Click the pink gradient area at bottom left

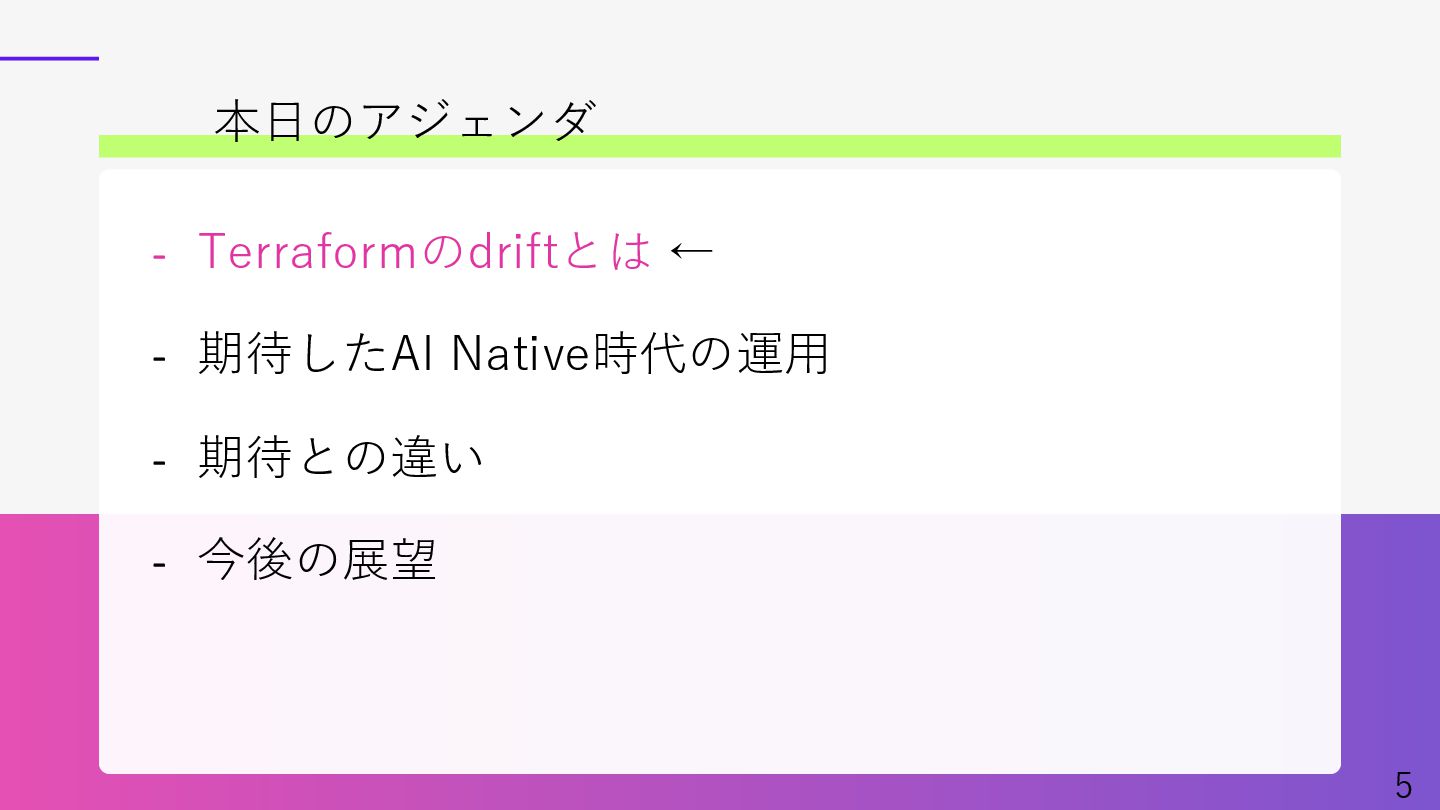[49, 660]
